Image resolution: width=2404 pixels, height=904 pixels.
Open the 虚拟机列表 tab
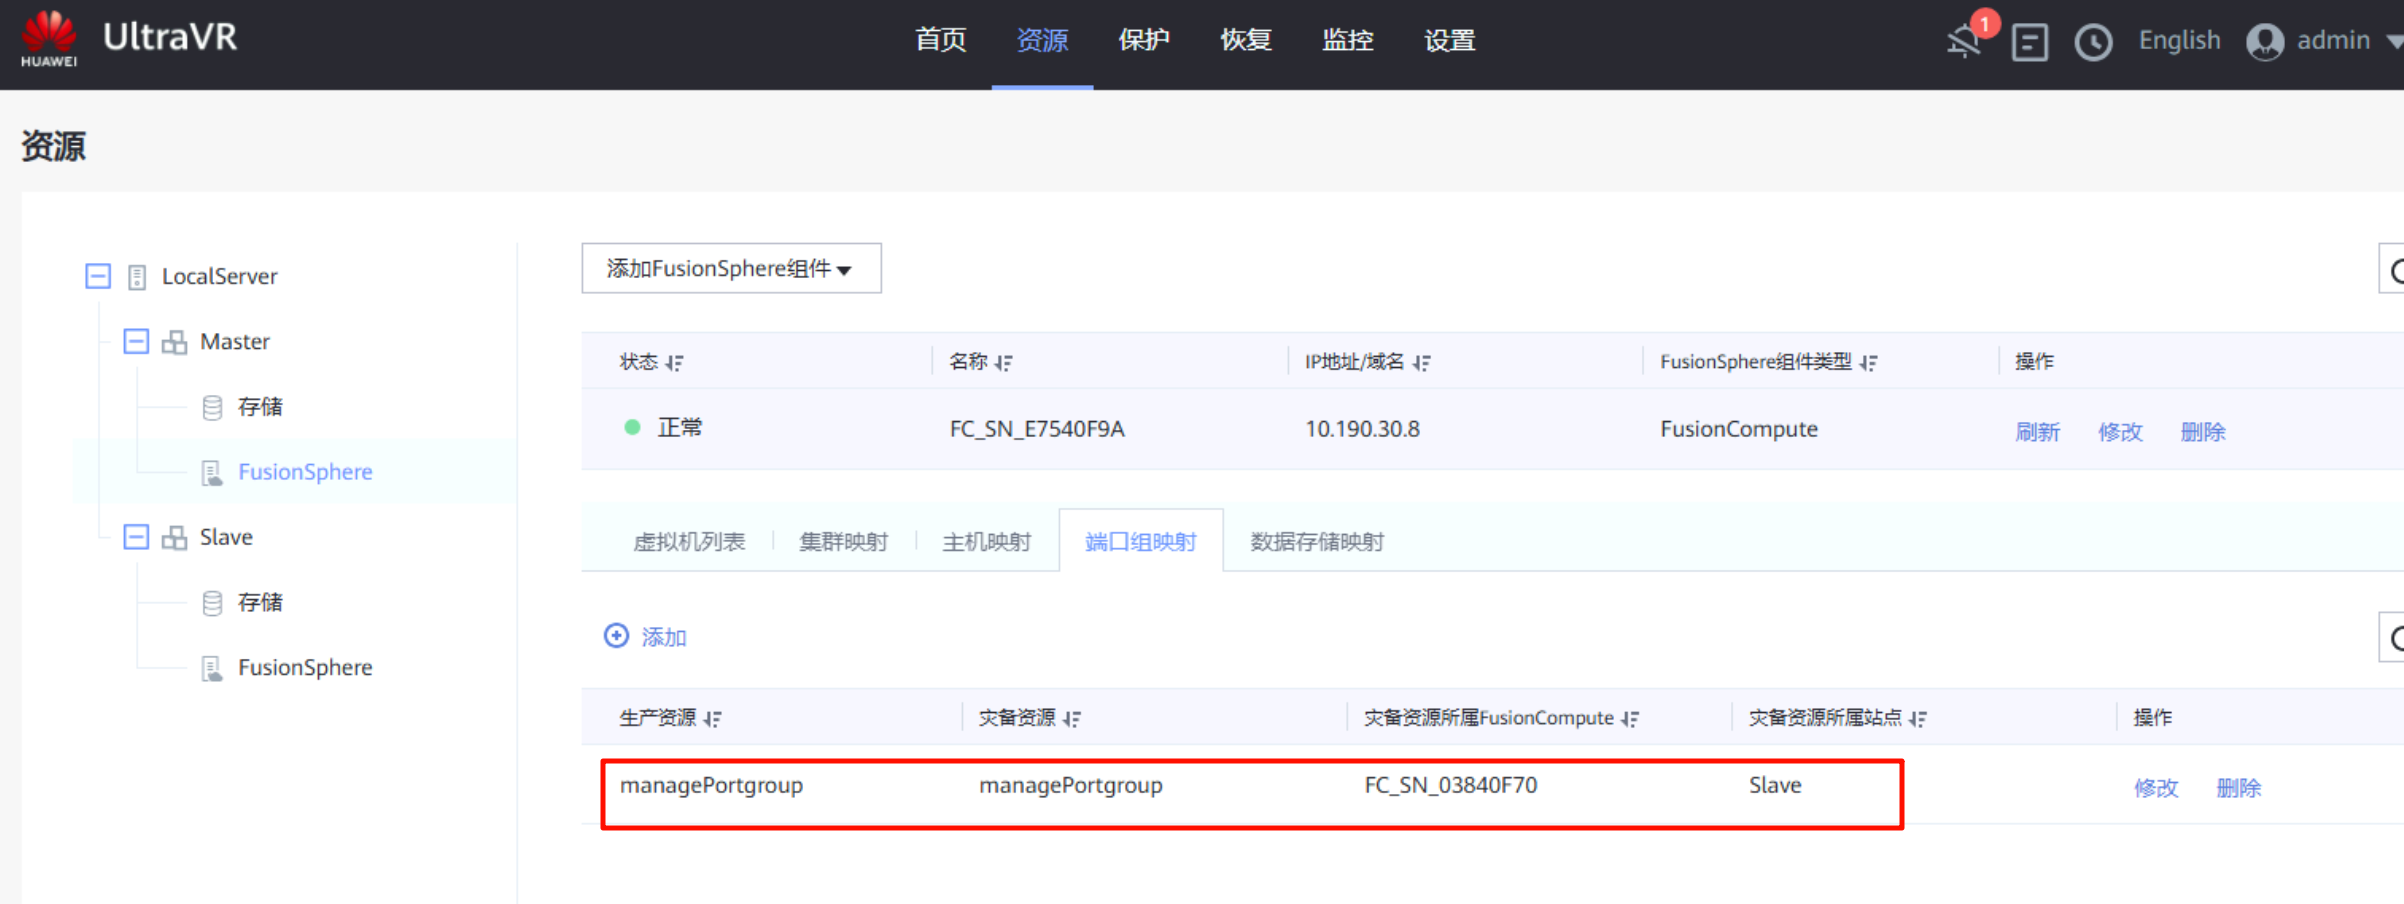coord(689,542)
